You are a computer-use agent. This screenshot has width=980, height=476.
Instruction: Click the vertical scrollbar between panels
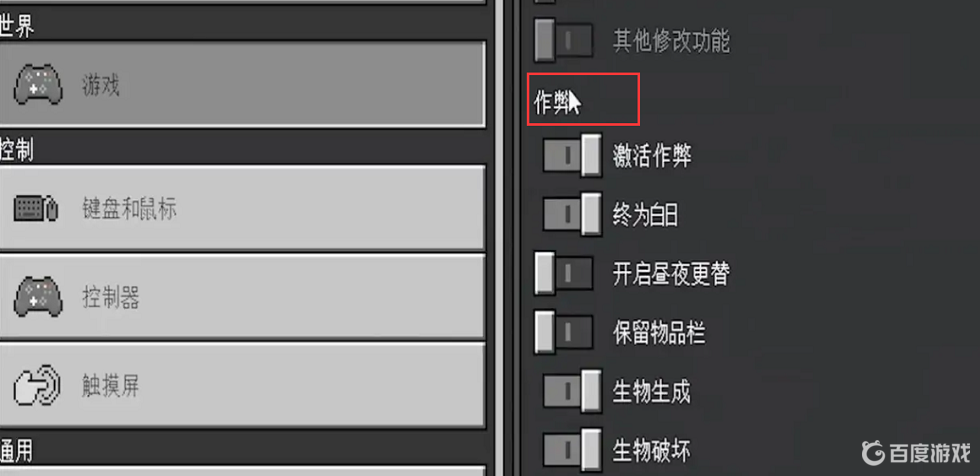tap(499, 238)
